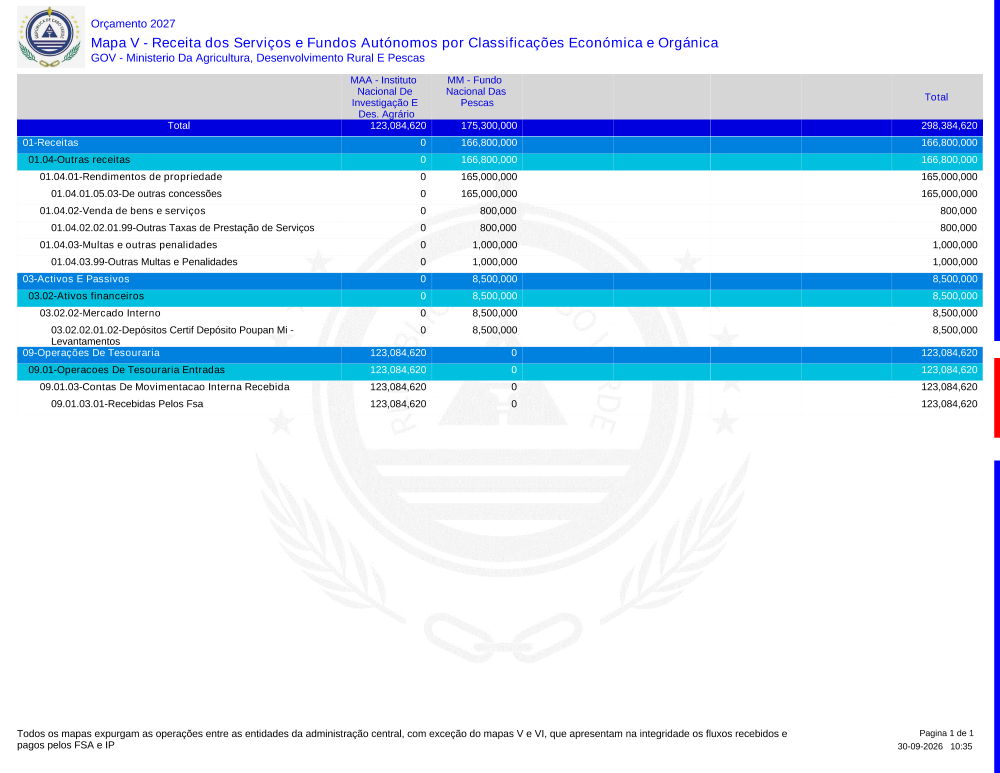
Task: Select the footer note starting "Todos os mapas expurgam"
Action: [x=402, y=739]
